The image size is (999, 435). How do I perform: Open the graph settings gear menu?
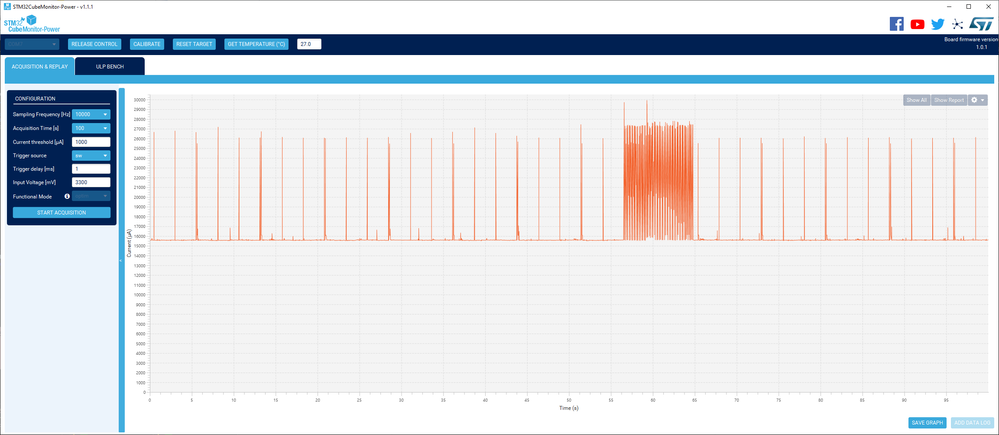coord(977,100)
